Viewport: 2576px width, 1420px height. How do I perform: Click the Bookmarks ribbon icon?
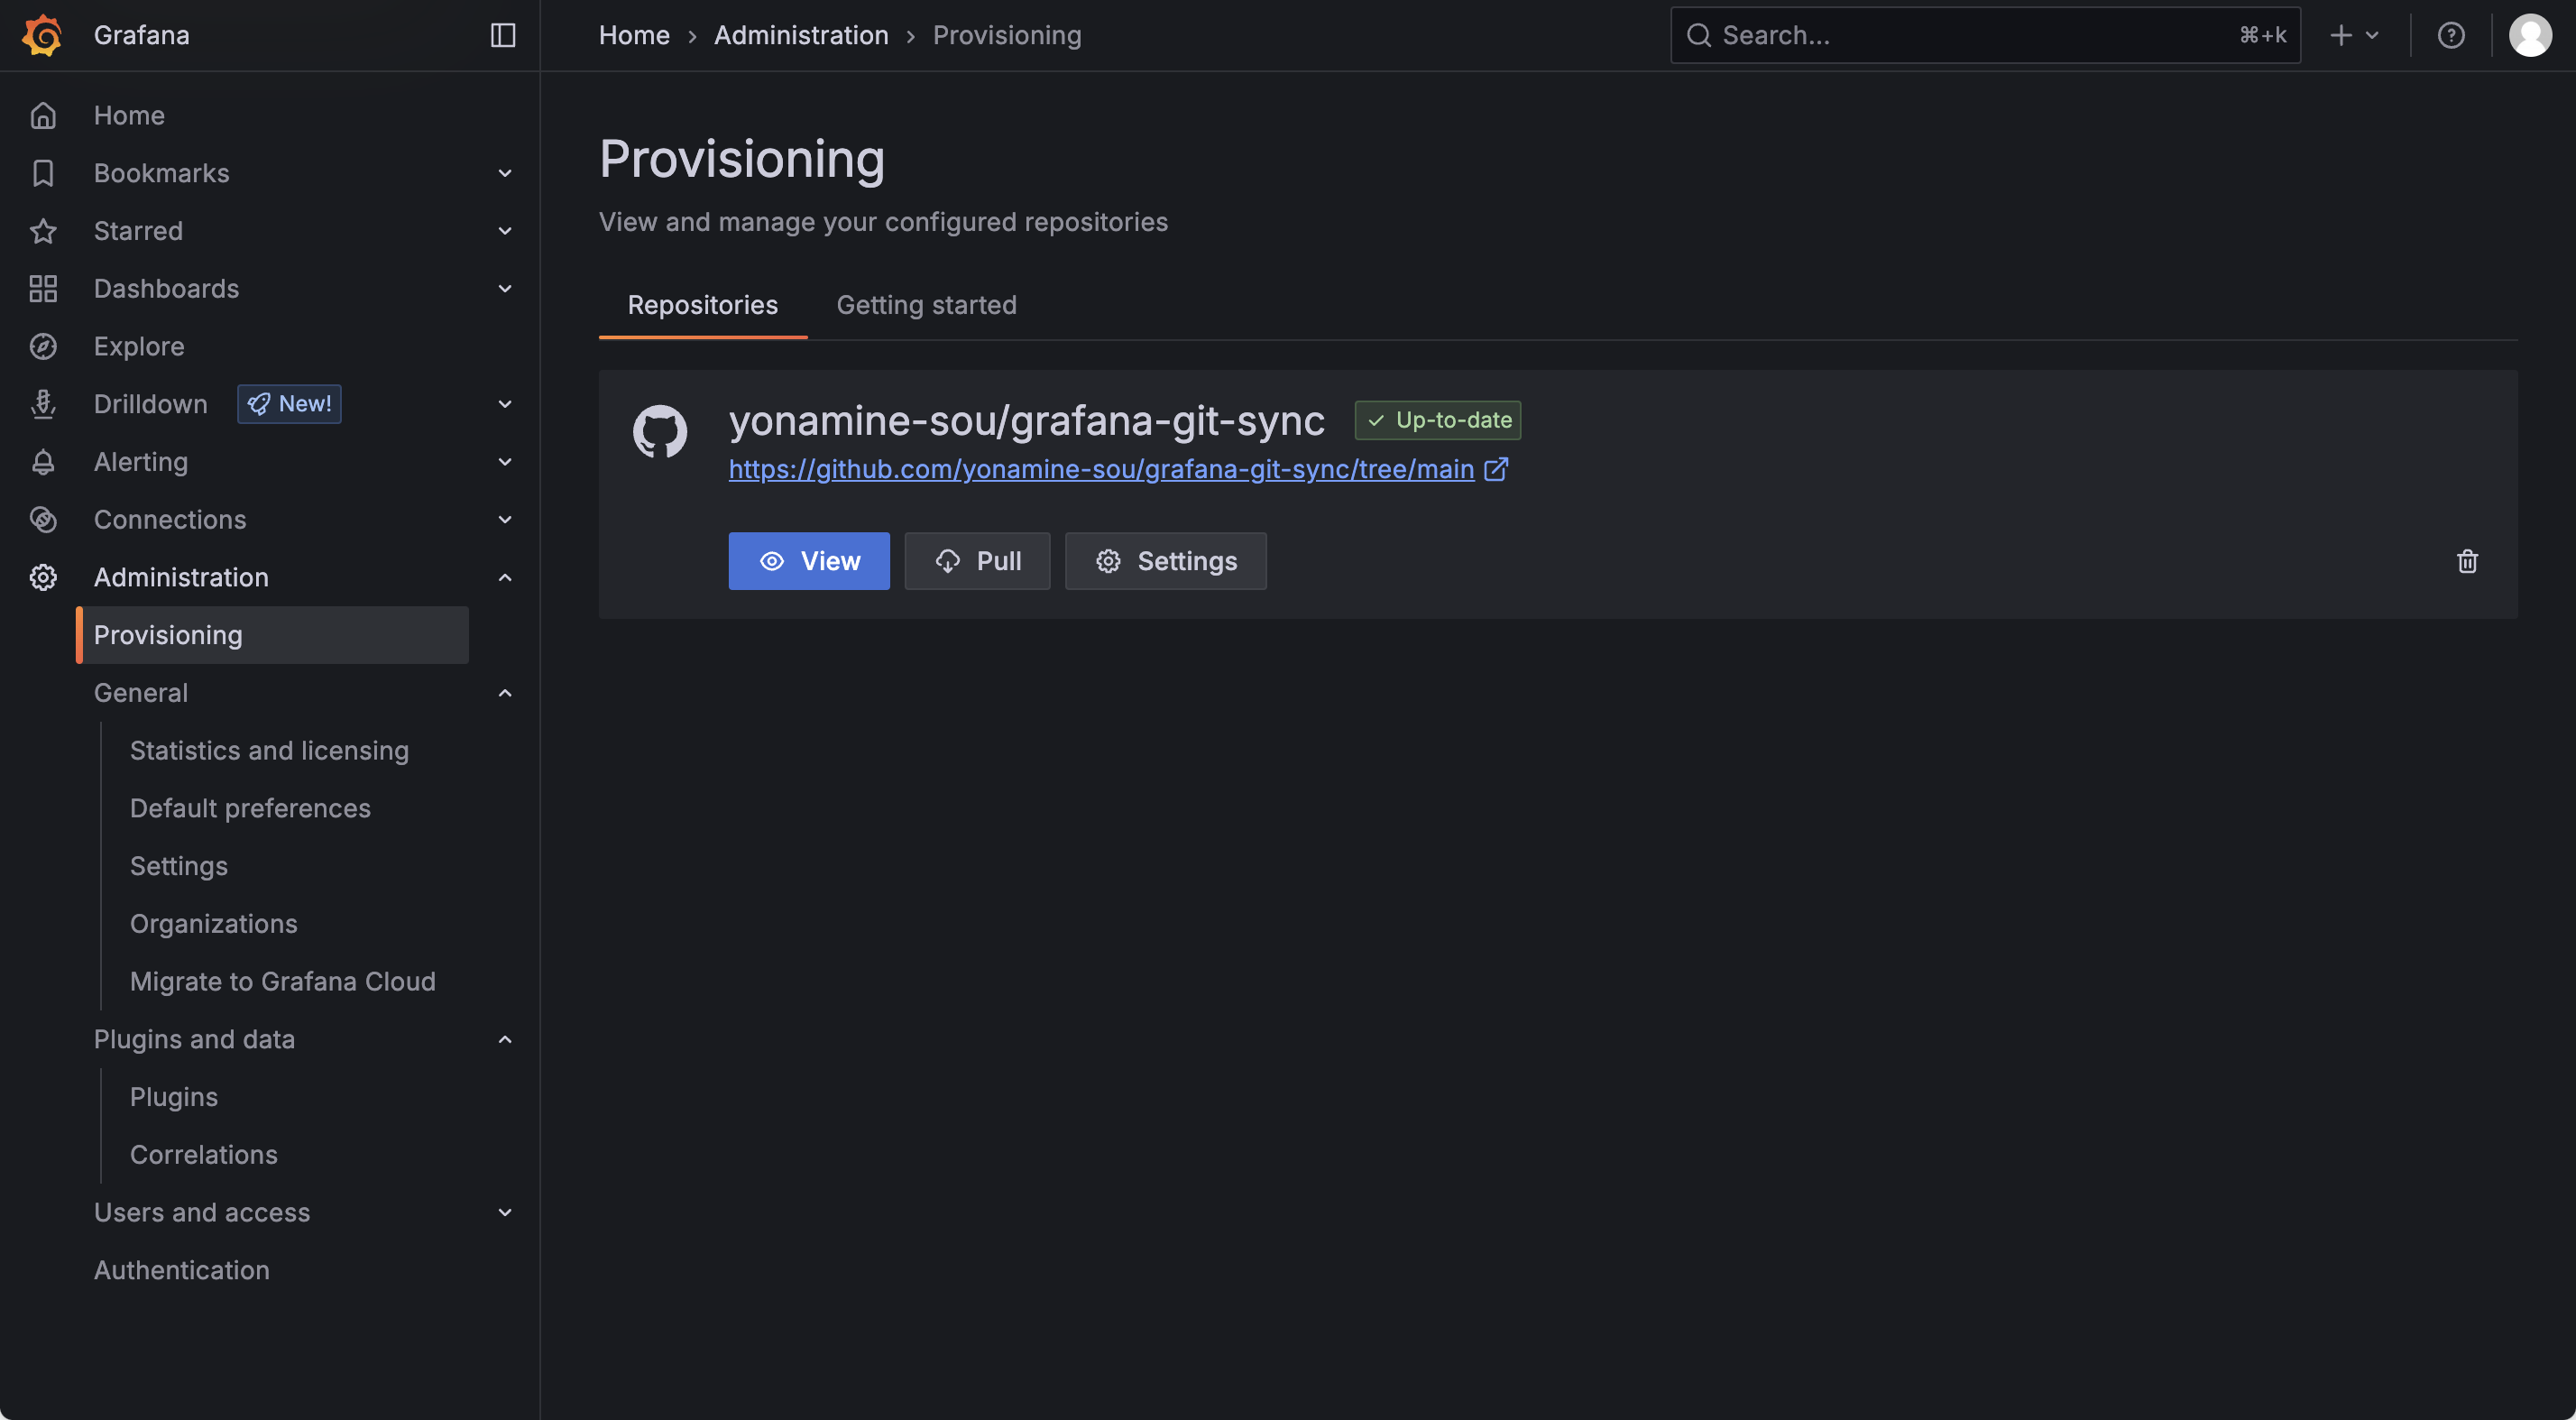pyautogui.click(x=43, y=173)
